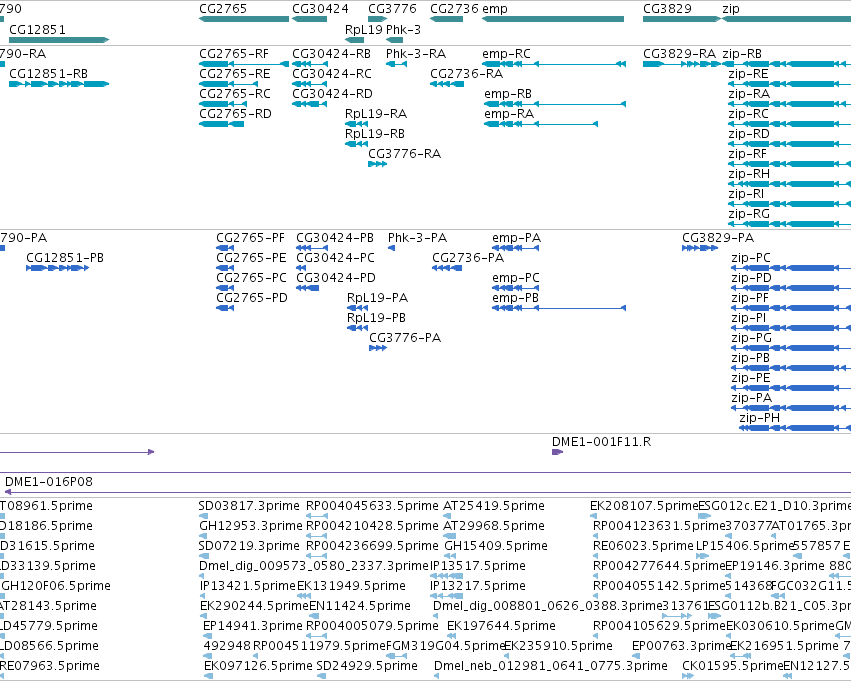Click the DME1-016P08 clone label
The height and width of the screenshot is (681, 851).
pos(49,482)
